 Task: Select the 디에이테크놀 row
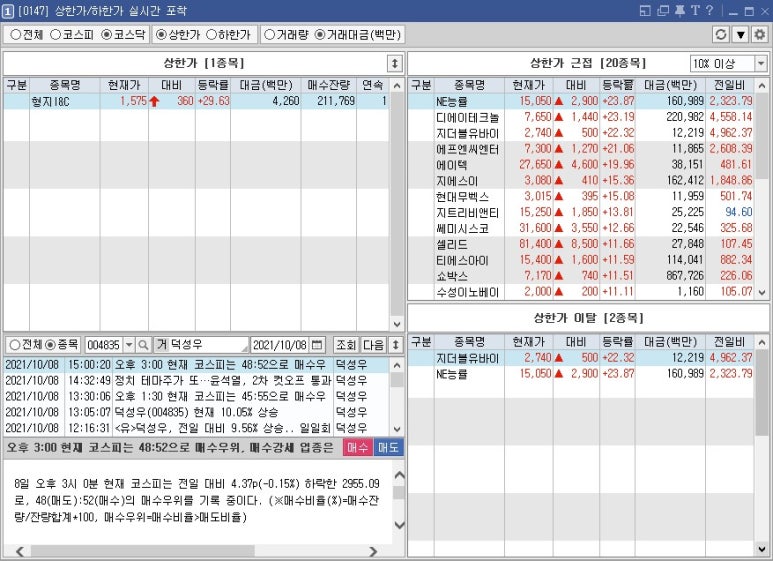[581, 117]
